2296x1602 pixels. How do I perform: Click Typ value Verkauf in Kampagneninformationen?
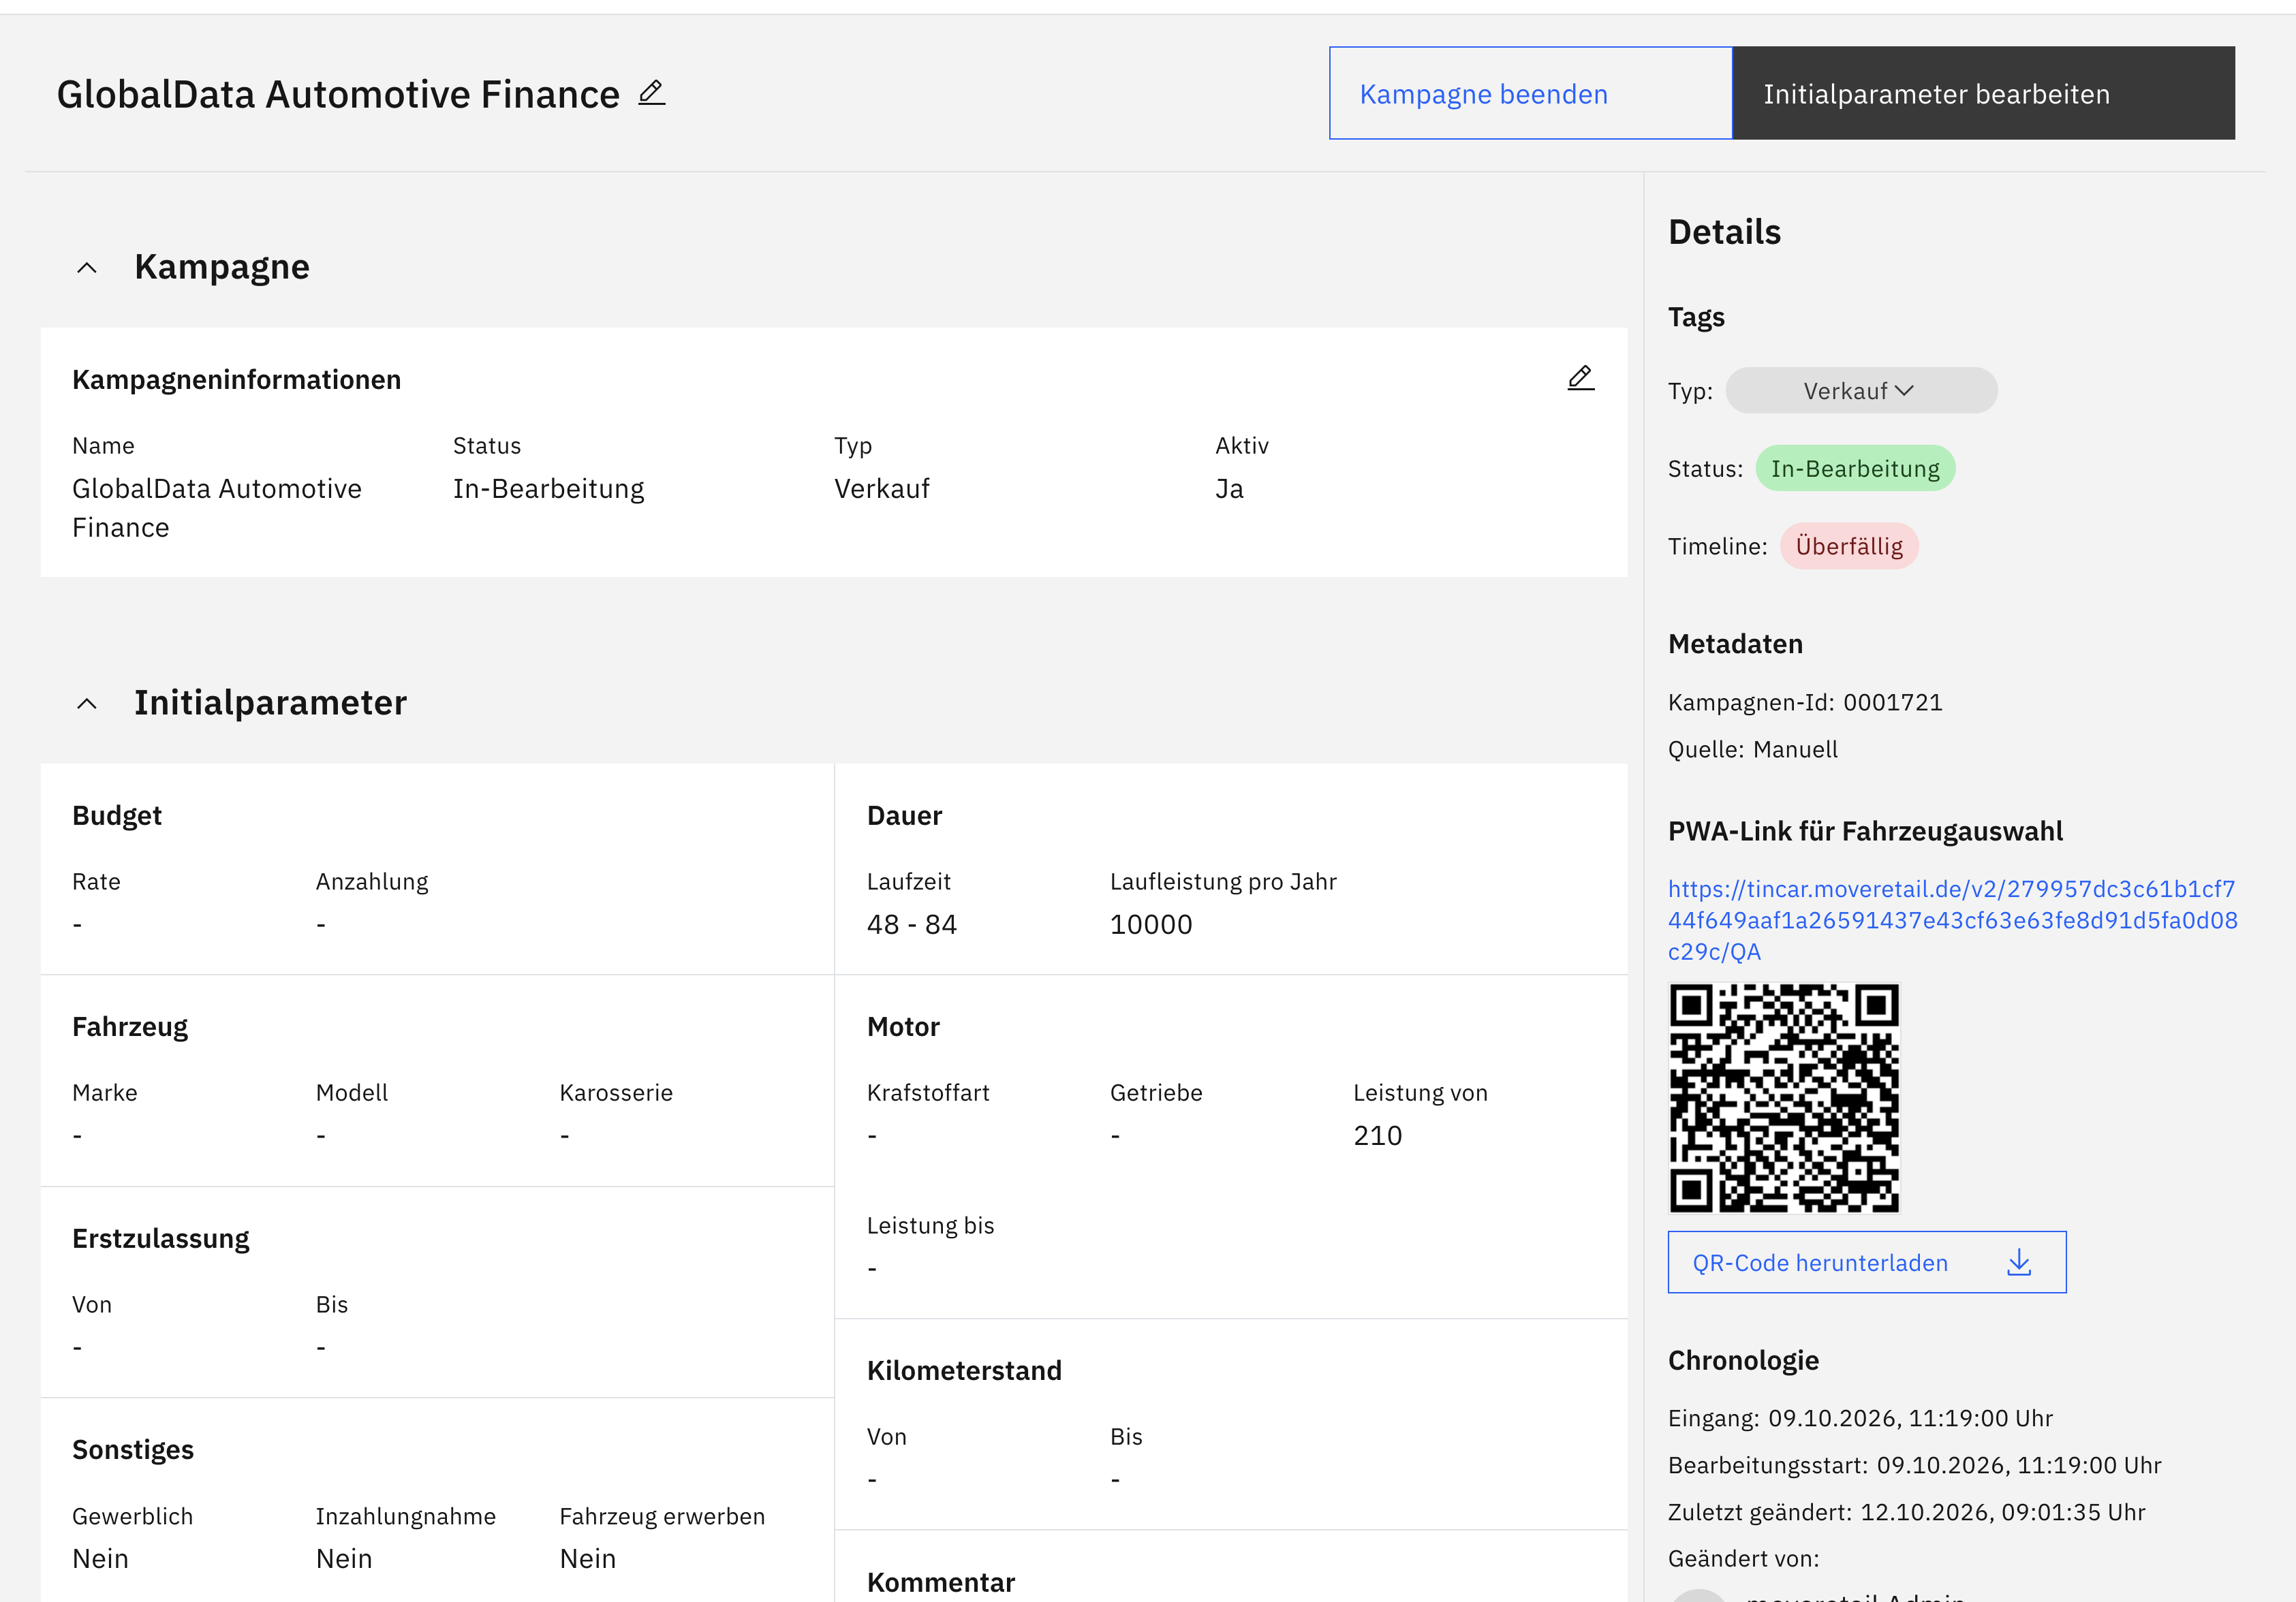[x=882, y=488]
